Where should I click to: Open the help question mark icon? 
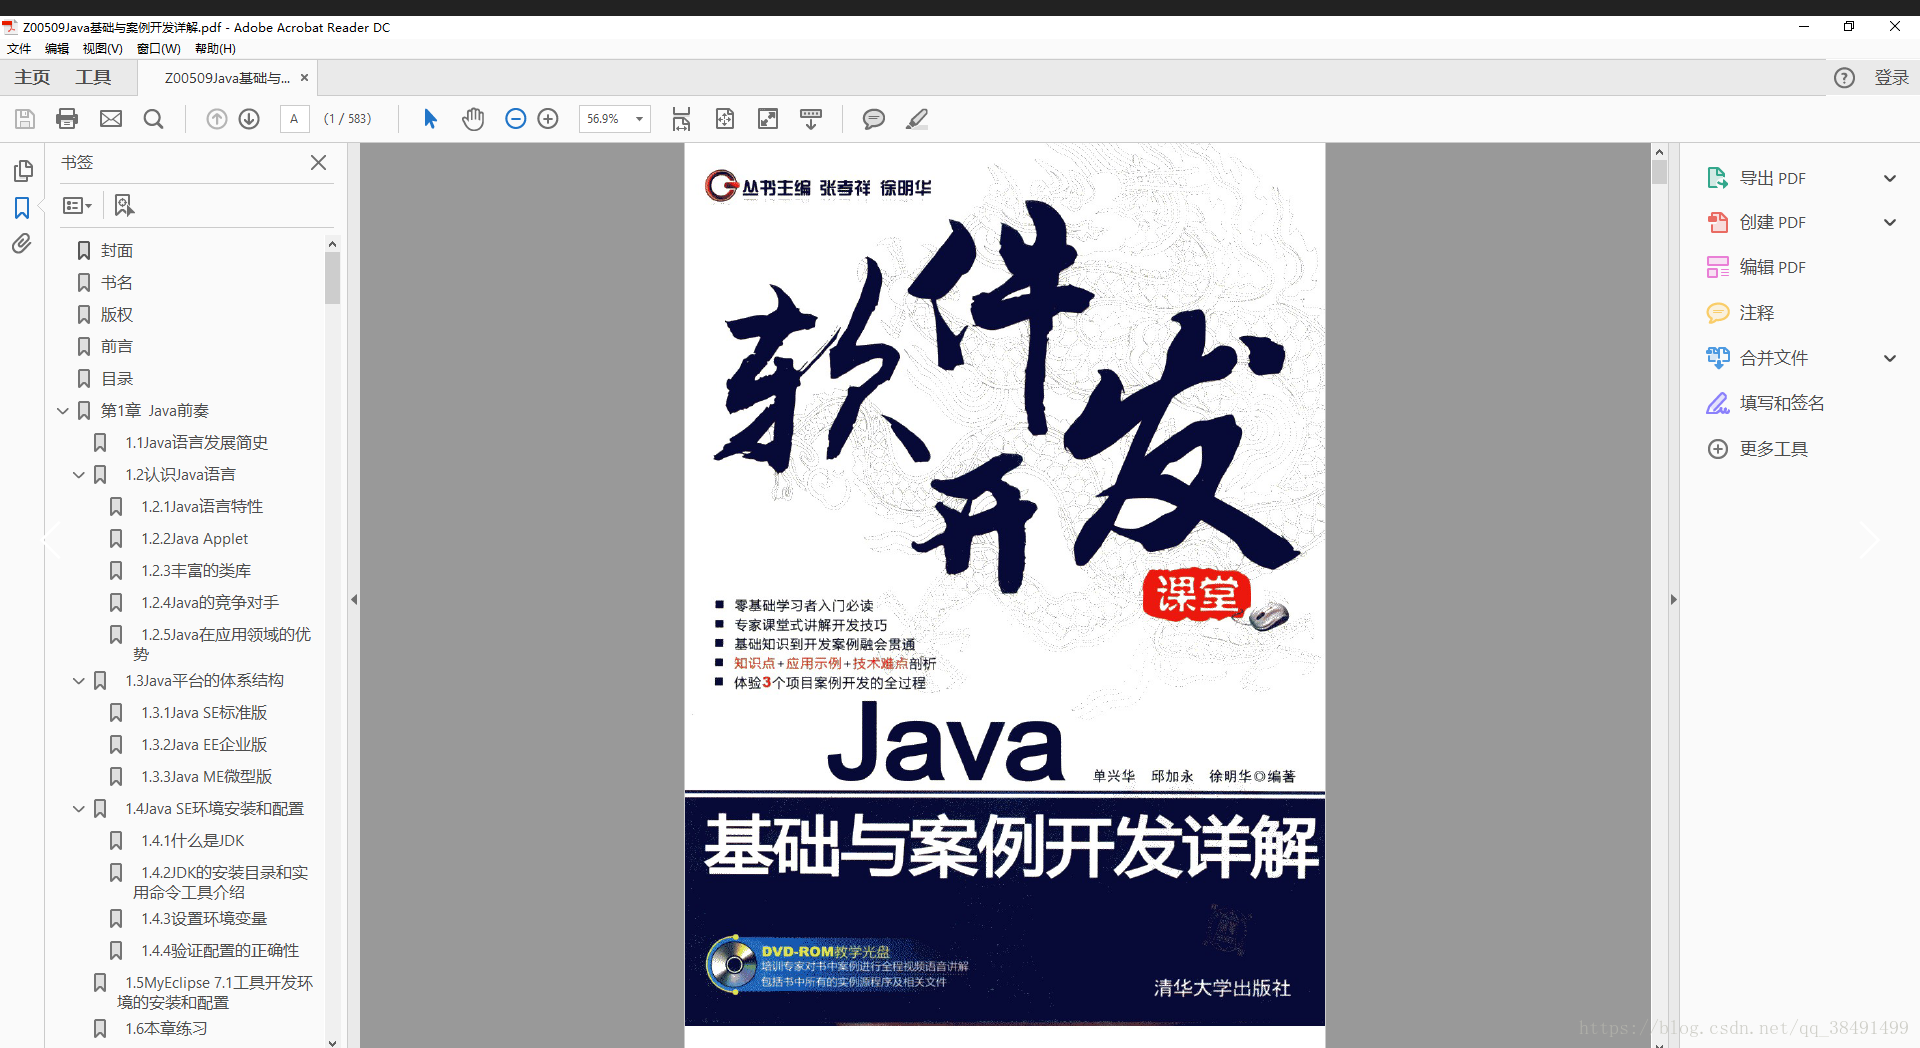click(x=1844, y=78)
